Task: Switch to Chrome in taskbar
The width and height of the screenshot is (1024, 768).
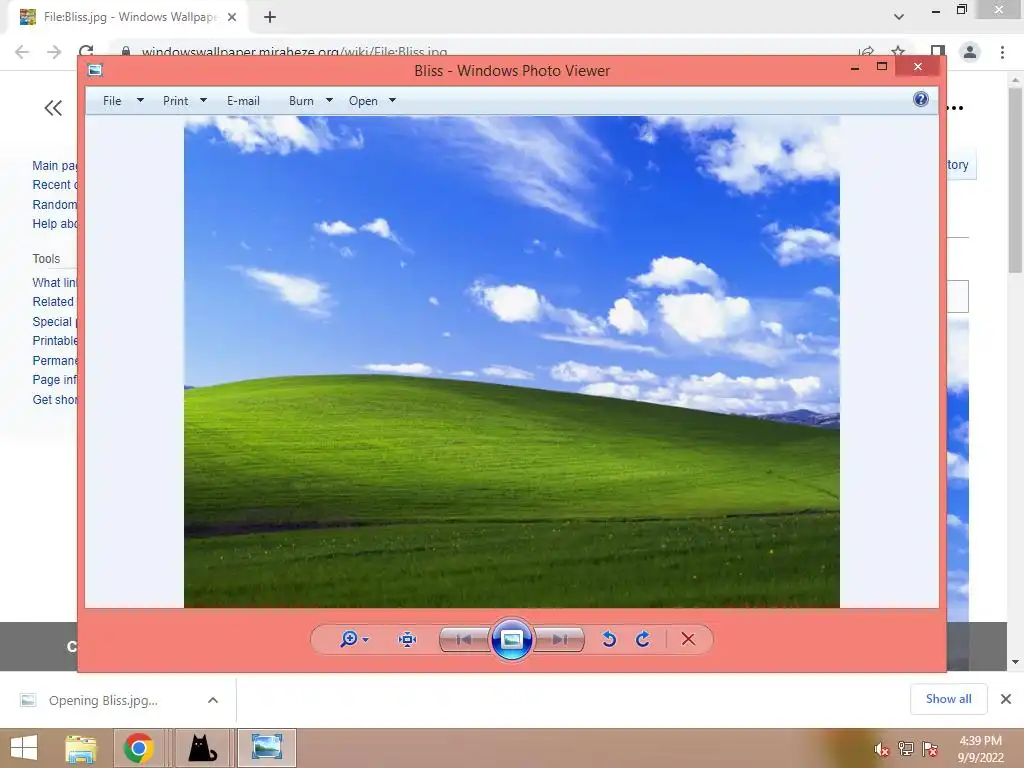Action: 138,748
